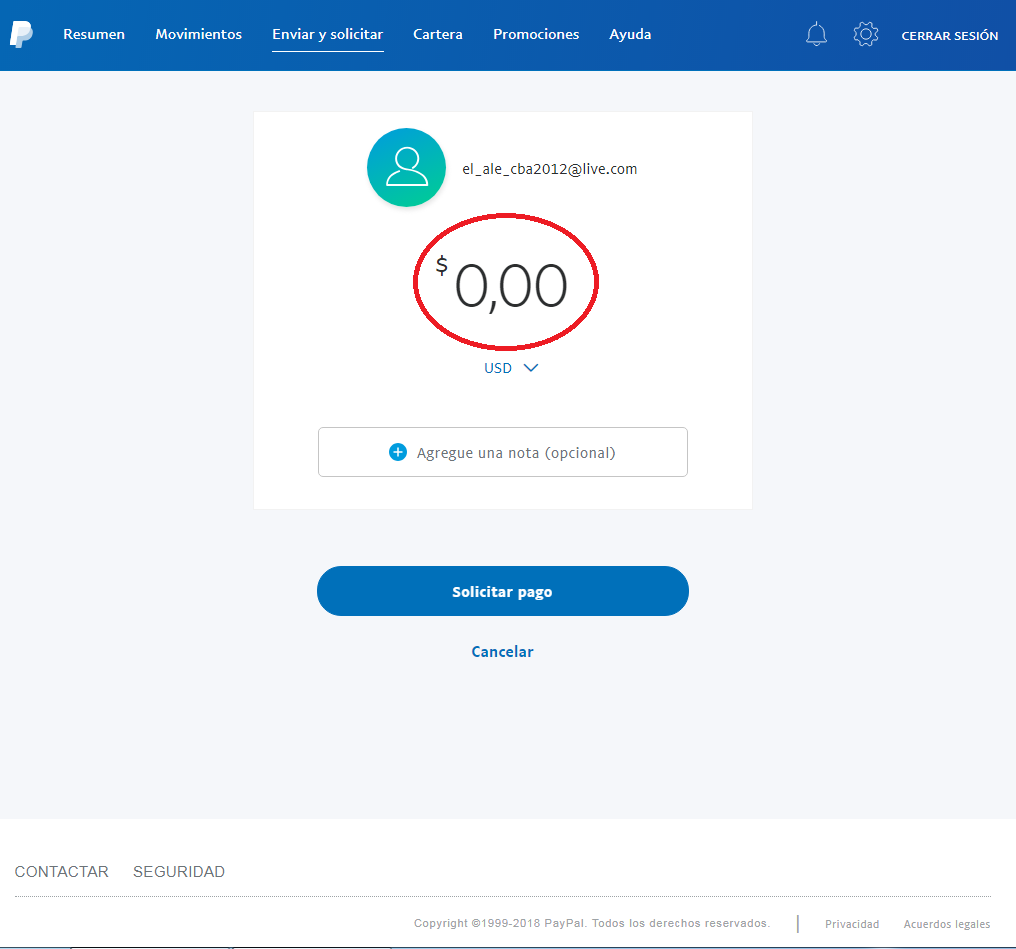This screenshot has height=949, width=1016.
Task: Click recipient email el_ale_cba2012@live.com
Action: (549, 169)
